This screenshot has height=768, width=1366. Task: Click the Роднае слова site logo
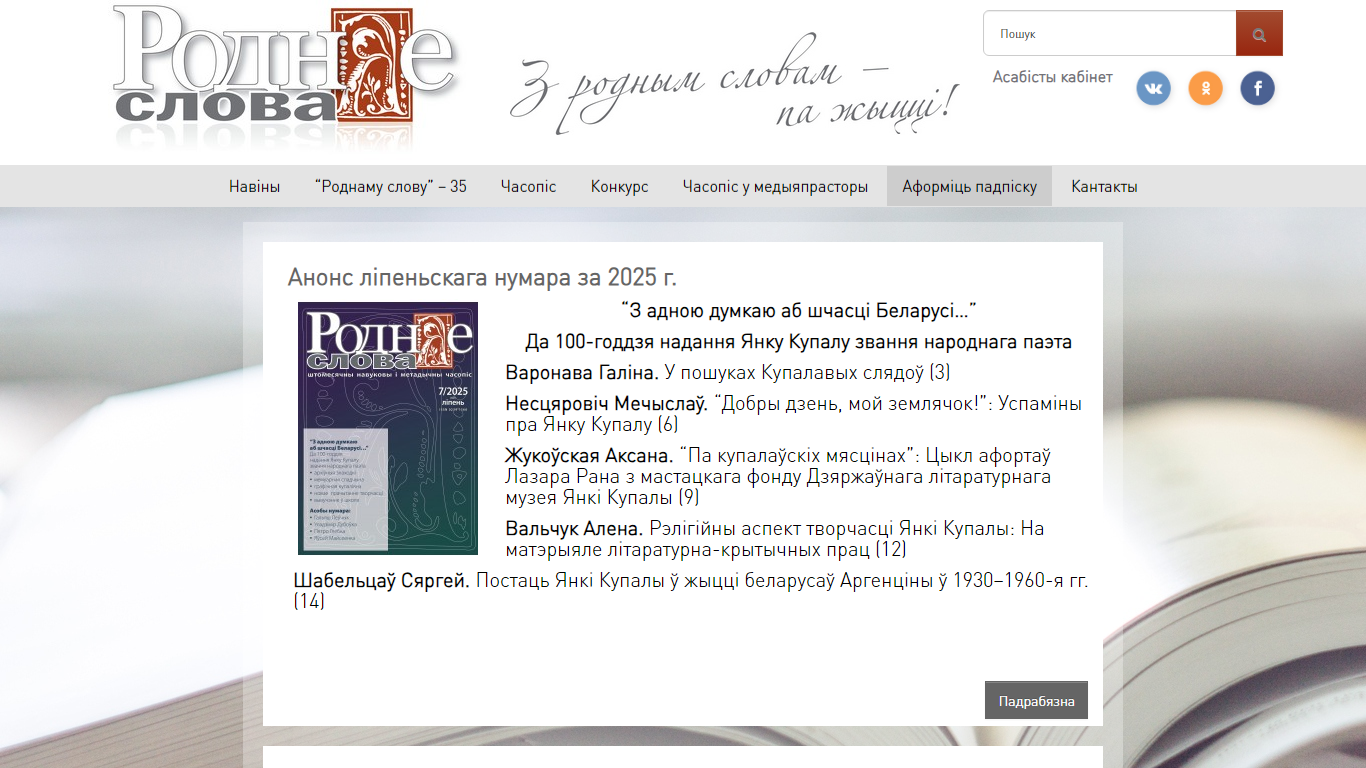pos(285,78)
